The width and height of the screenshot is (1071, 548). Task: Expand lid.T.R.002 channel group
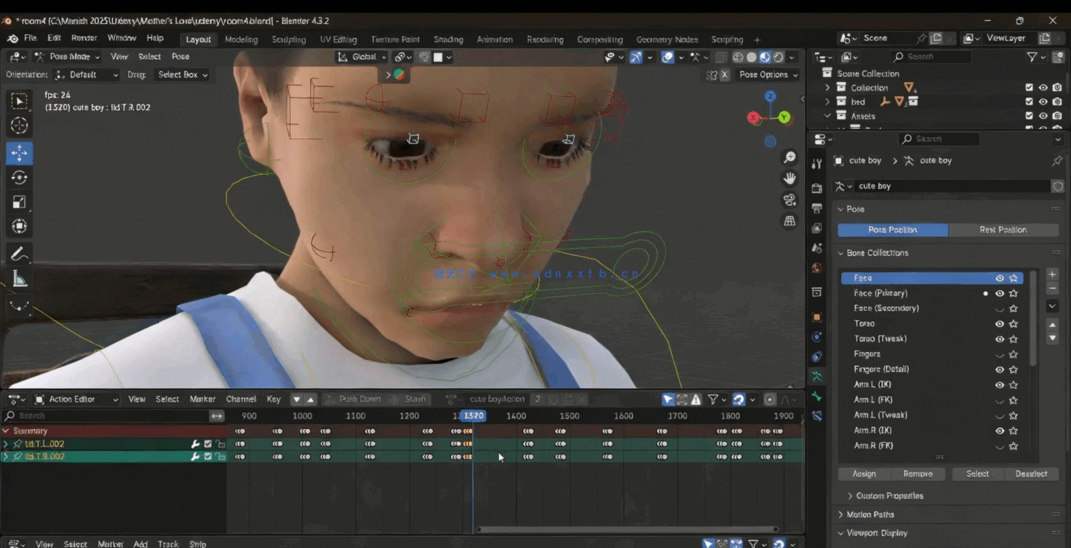coord(5,456)
